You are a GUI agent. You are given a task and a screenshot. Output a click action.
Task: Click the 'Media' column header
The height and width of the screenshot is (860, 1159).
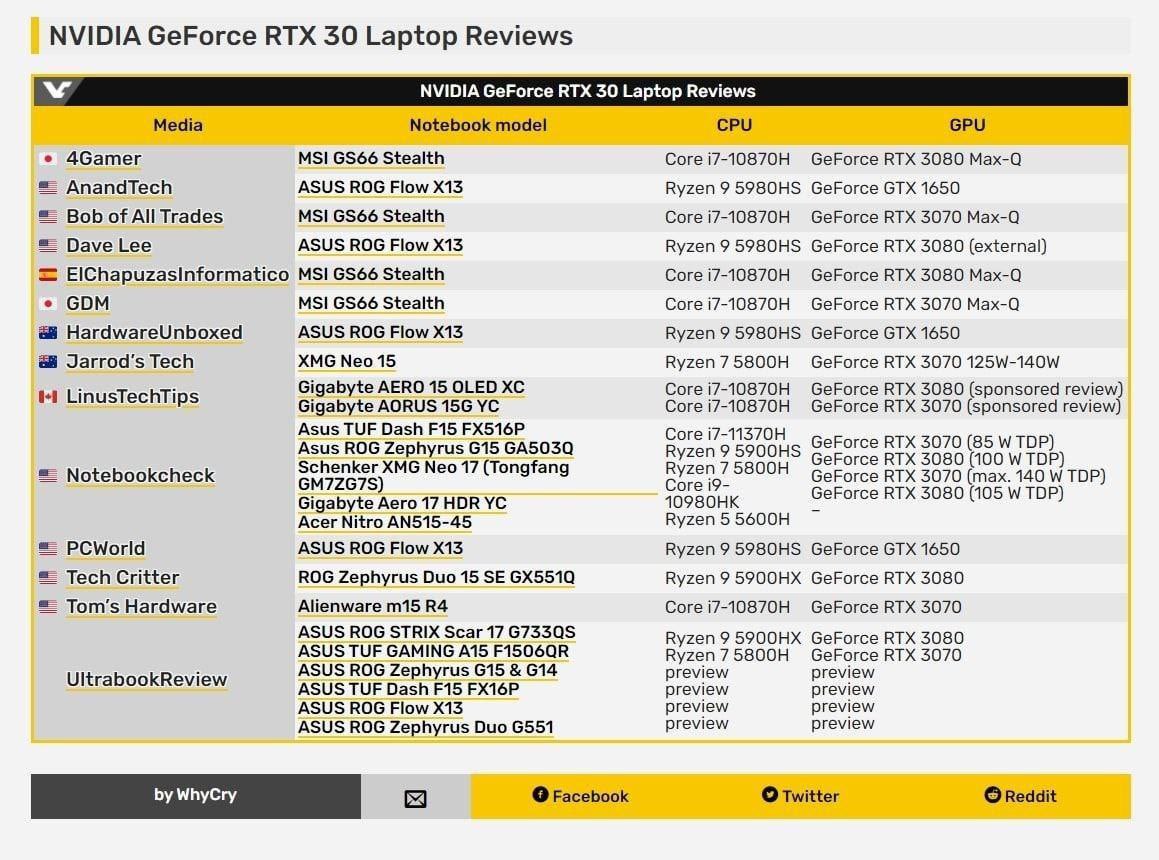click(x=177, y=125)
